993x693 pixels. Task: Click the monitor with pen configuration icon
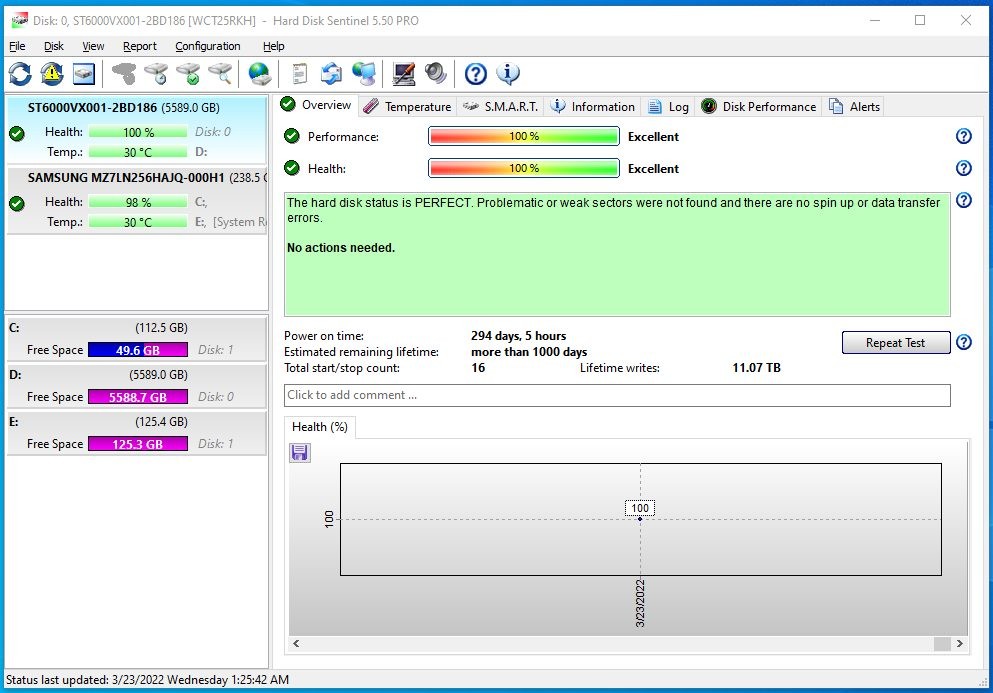point(403,74)
